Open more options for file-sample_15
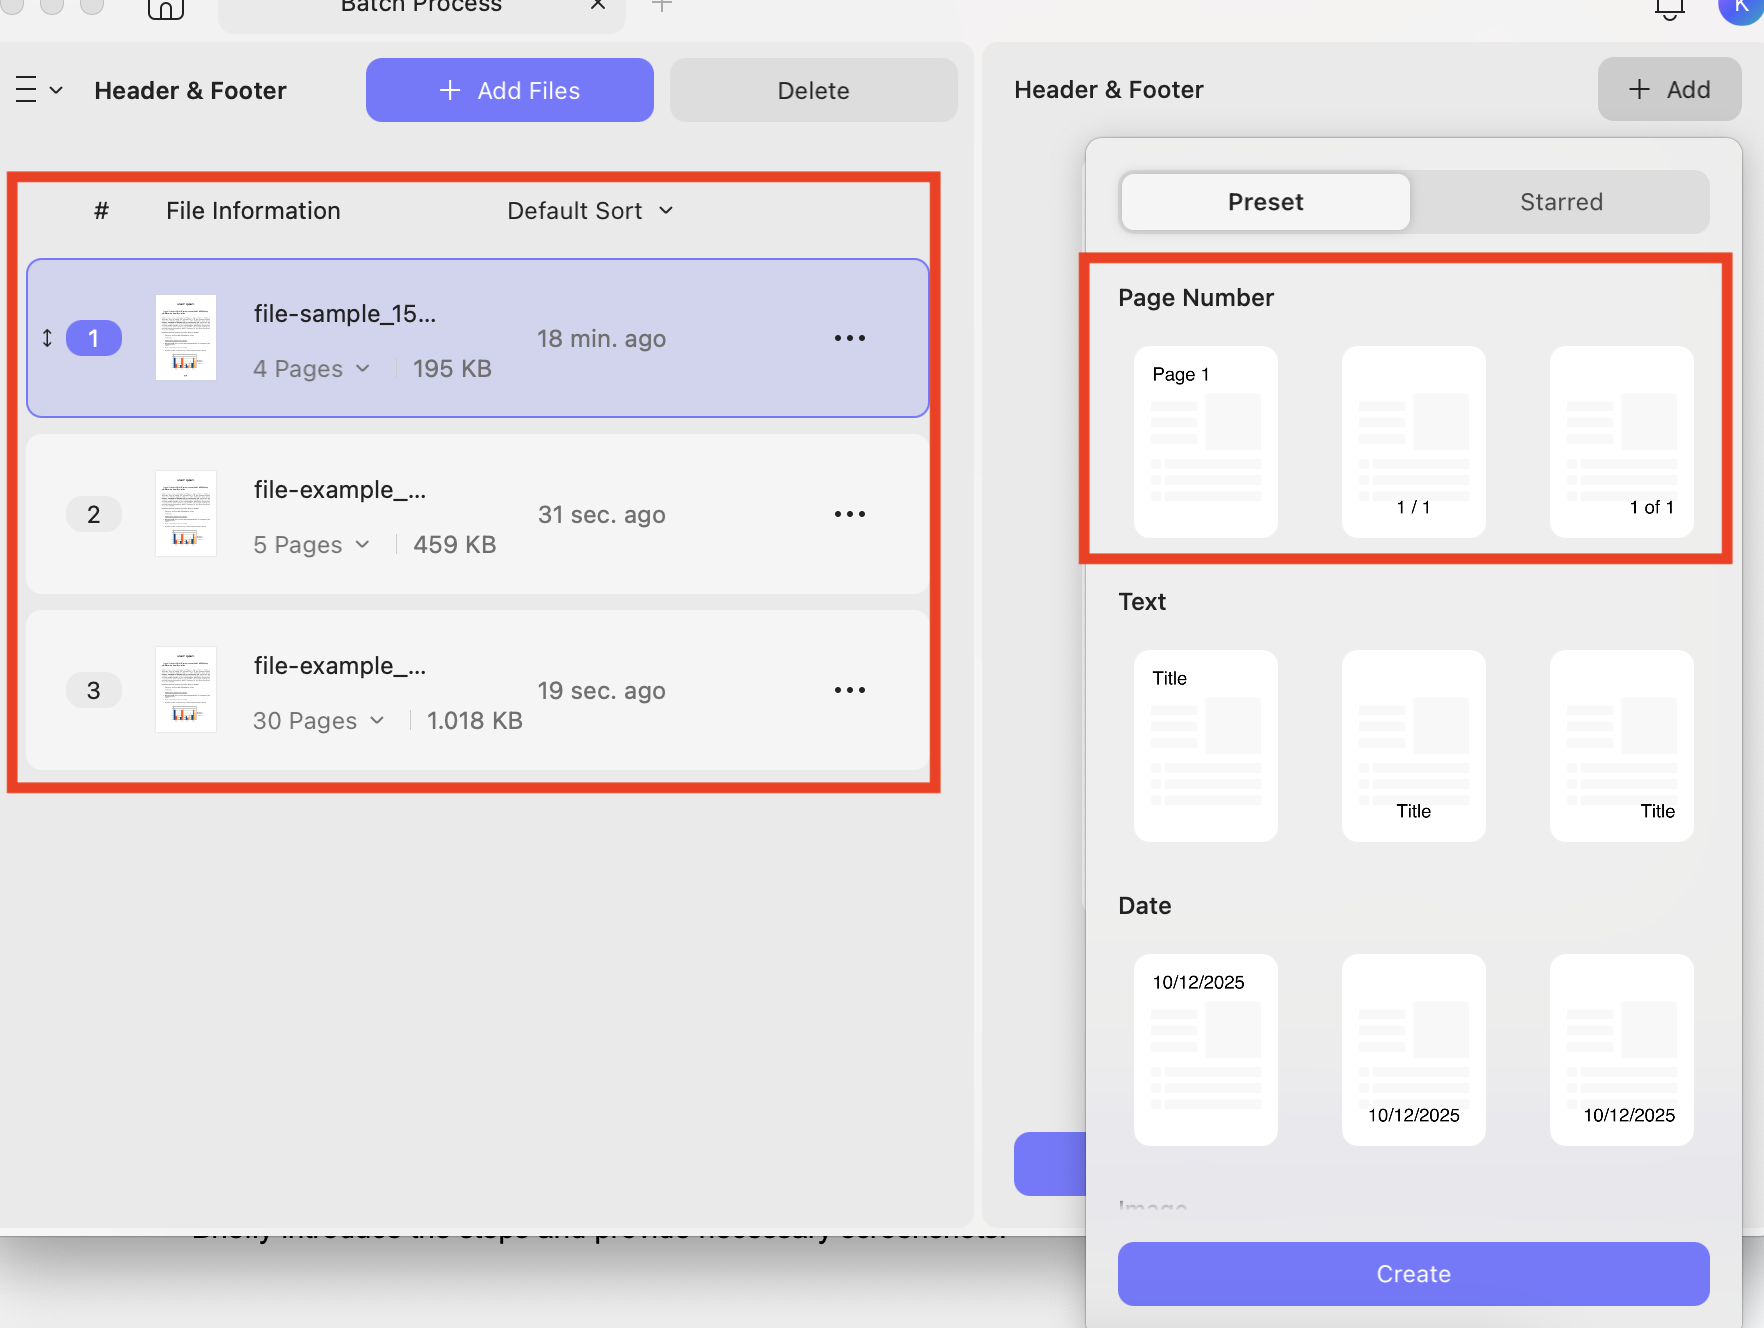 tap(849, 338)
